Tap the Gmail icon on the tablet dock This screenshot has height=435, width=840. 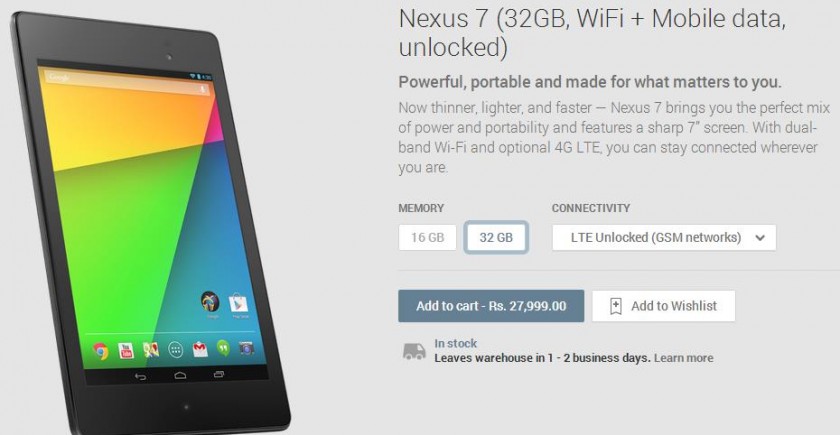point(200,349)
